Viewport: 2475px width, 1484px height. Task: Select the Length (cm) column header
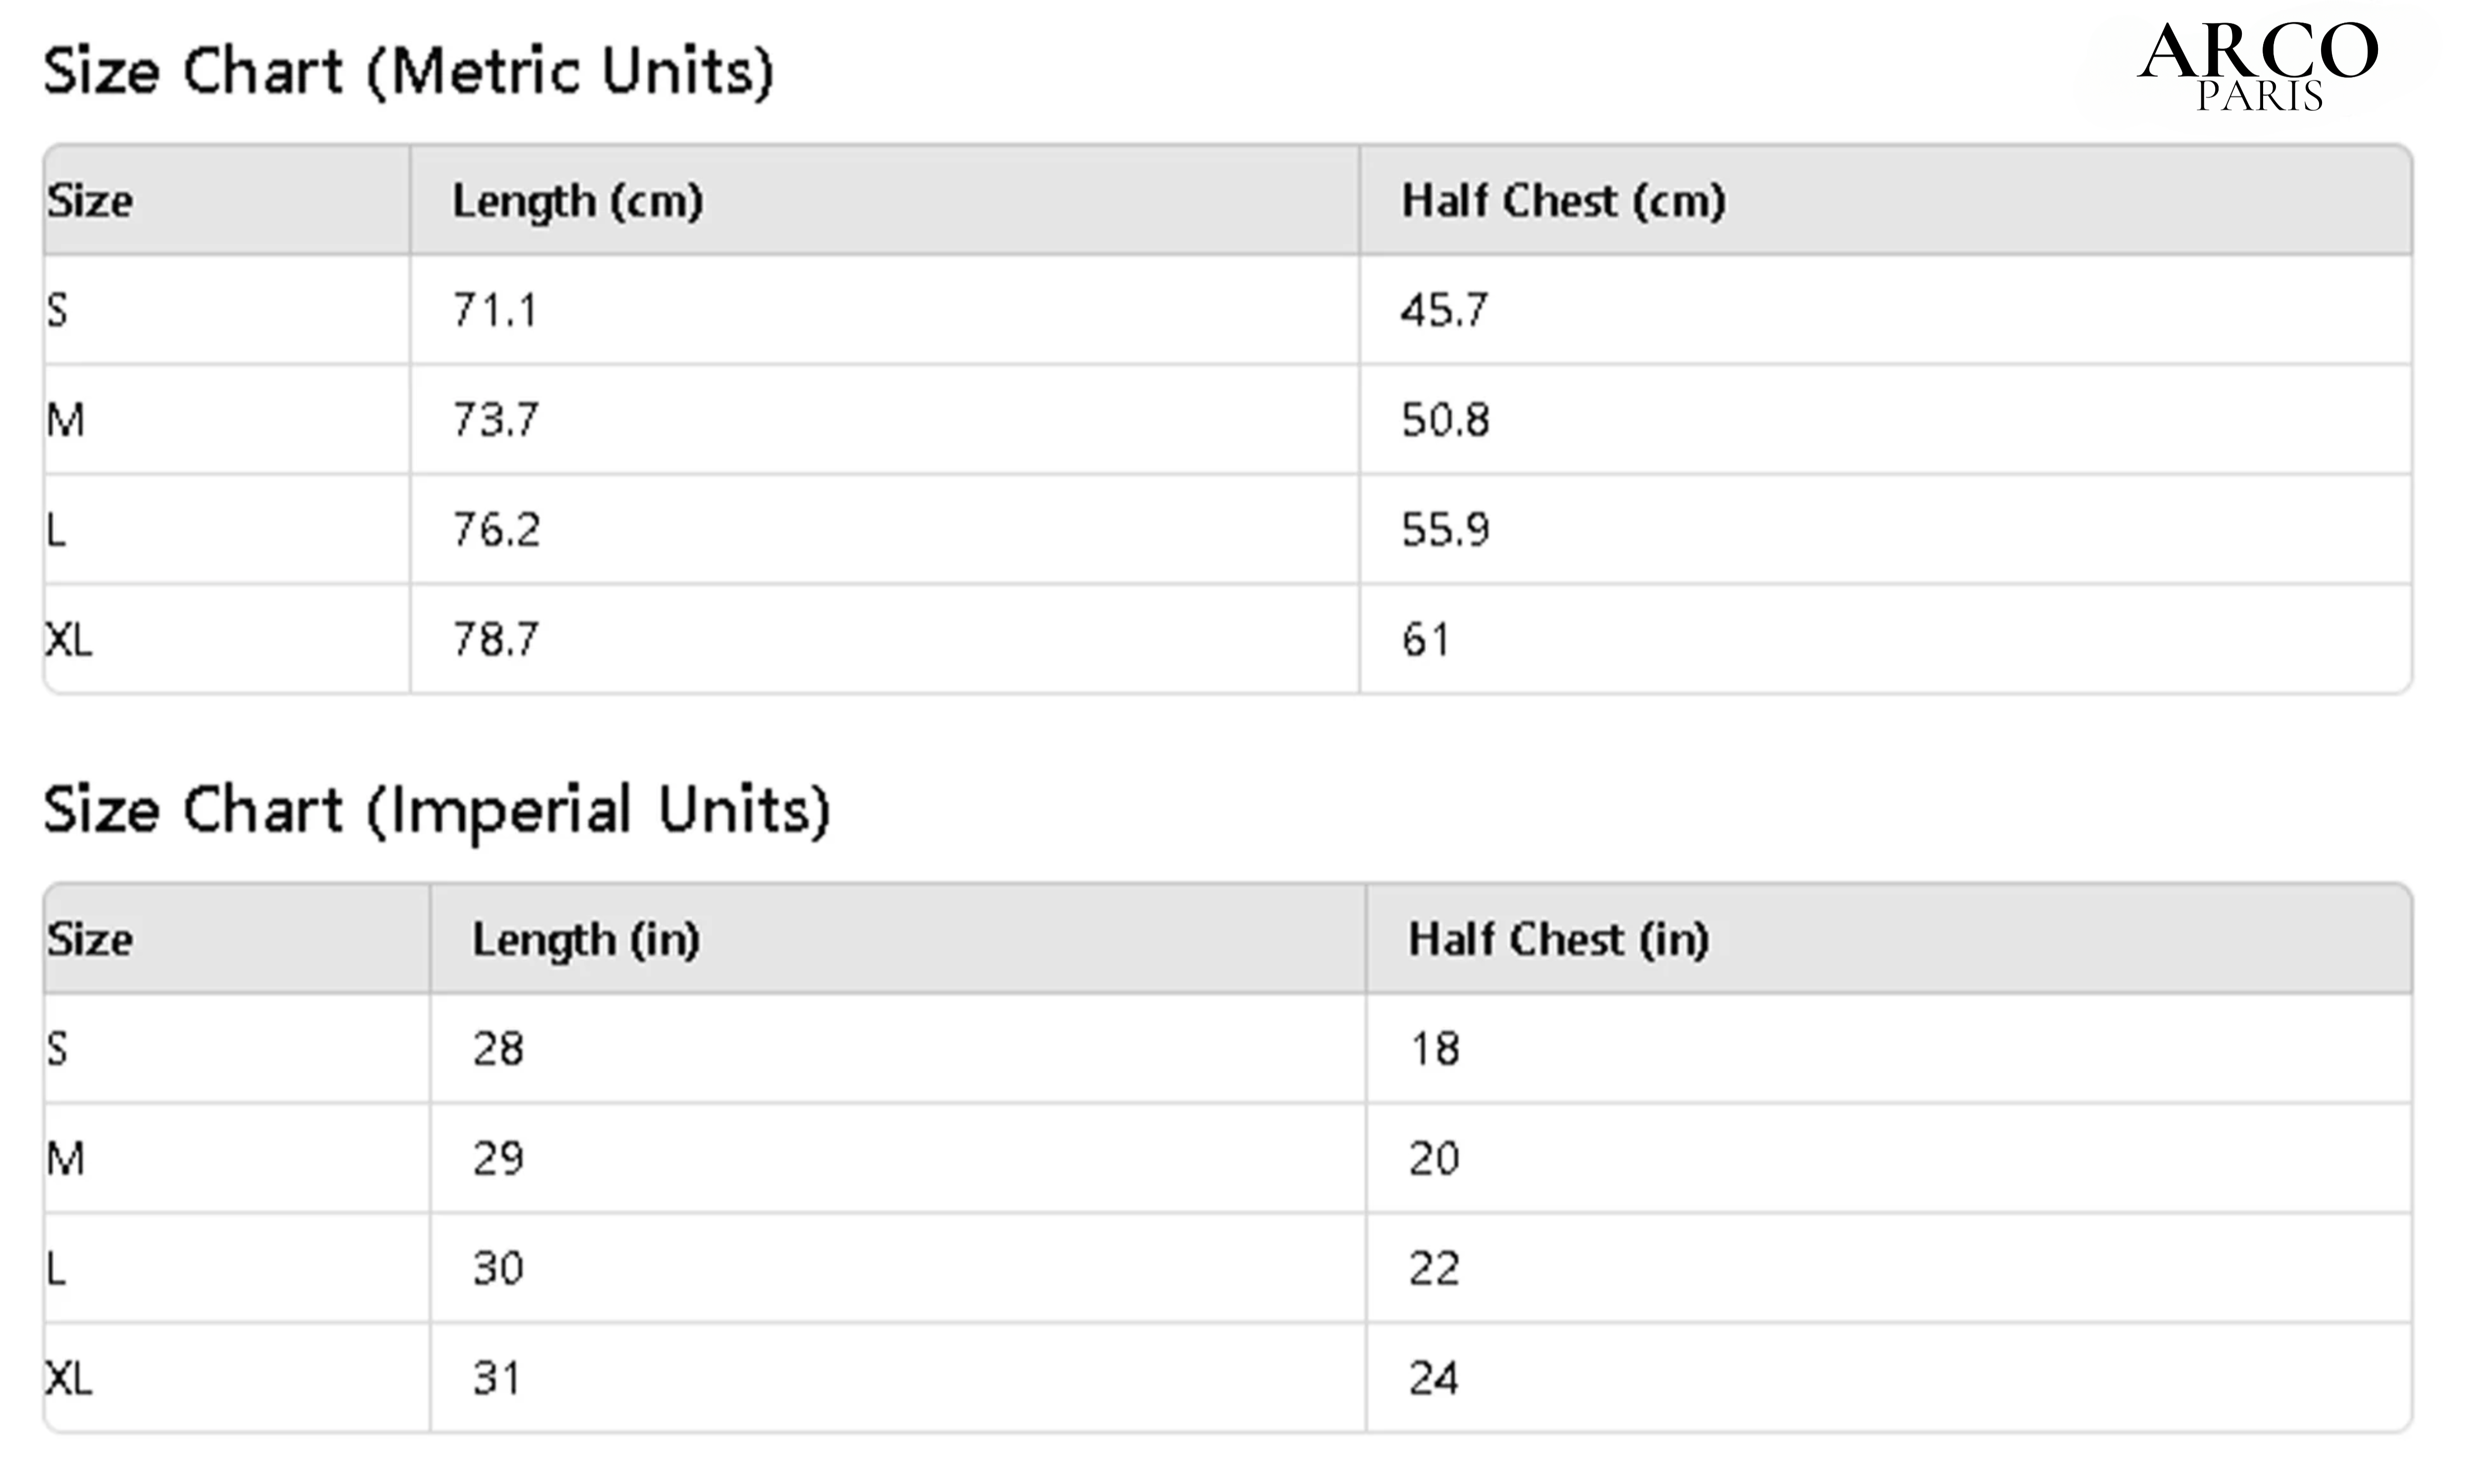(x=578, y=201)
